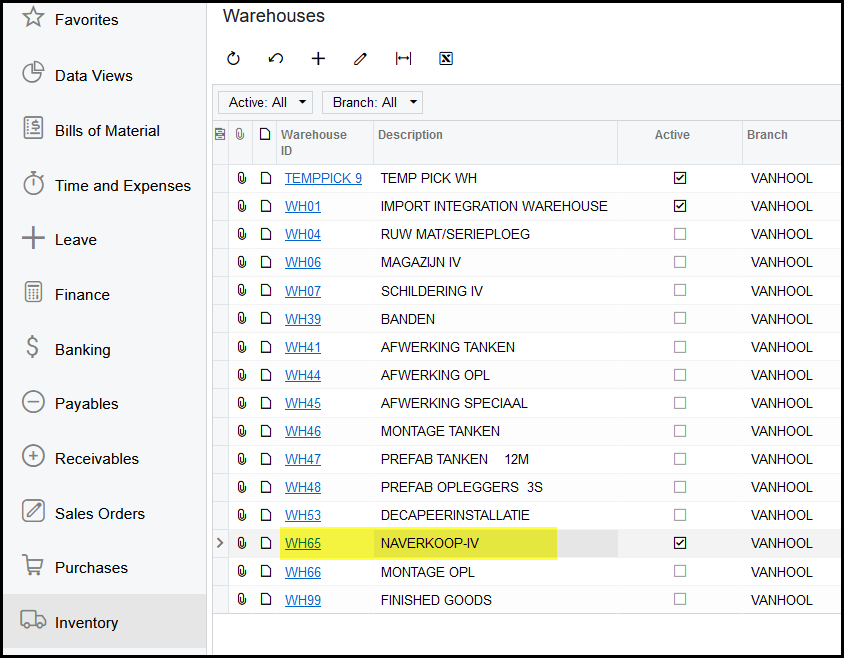This screenshot has height=658, width=844.
Task: Click the Undo/Cancel icon in the toolbar
Action: point(276,59)
